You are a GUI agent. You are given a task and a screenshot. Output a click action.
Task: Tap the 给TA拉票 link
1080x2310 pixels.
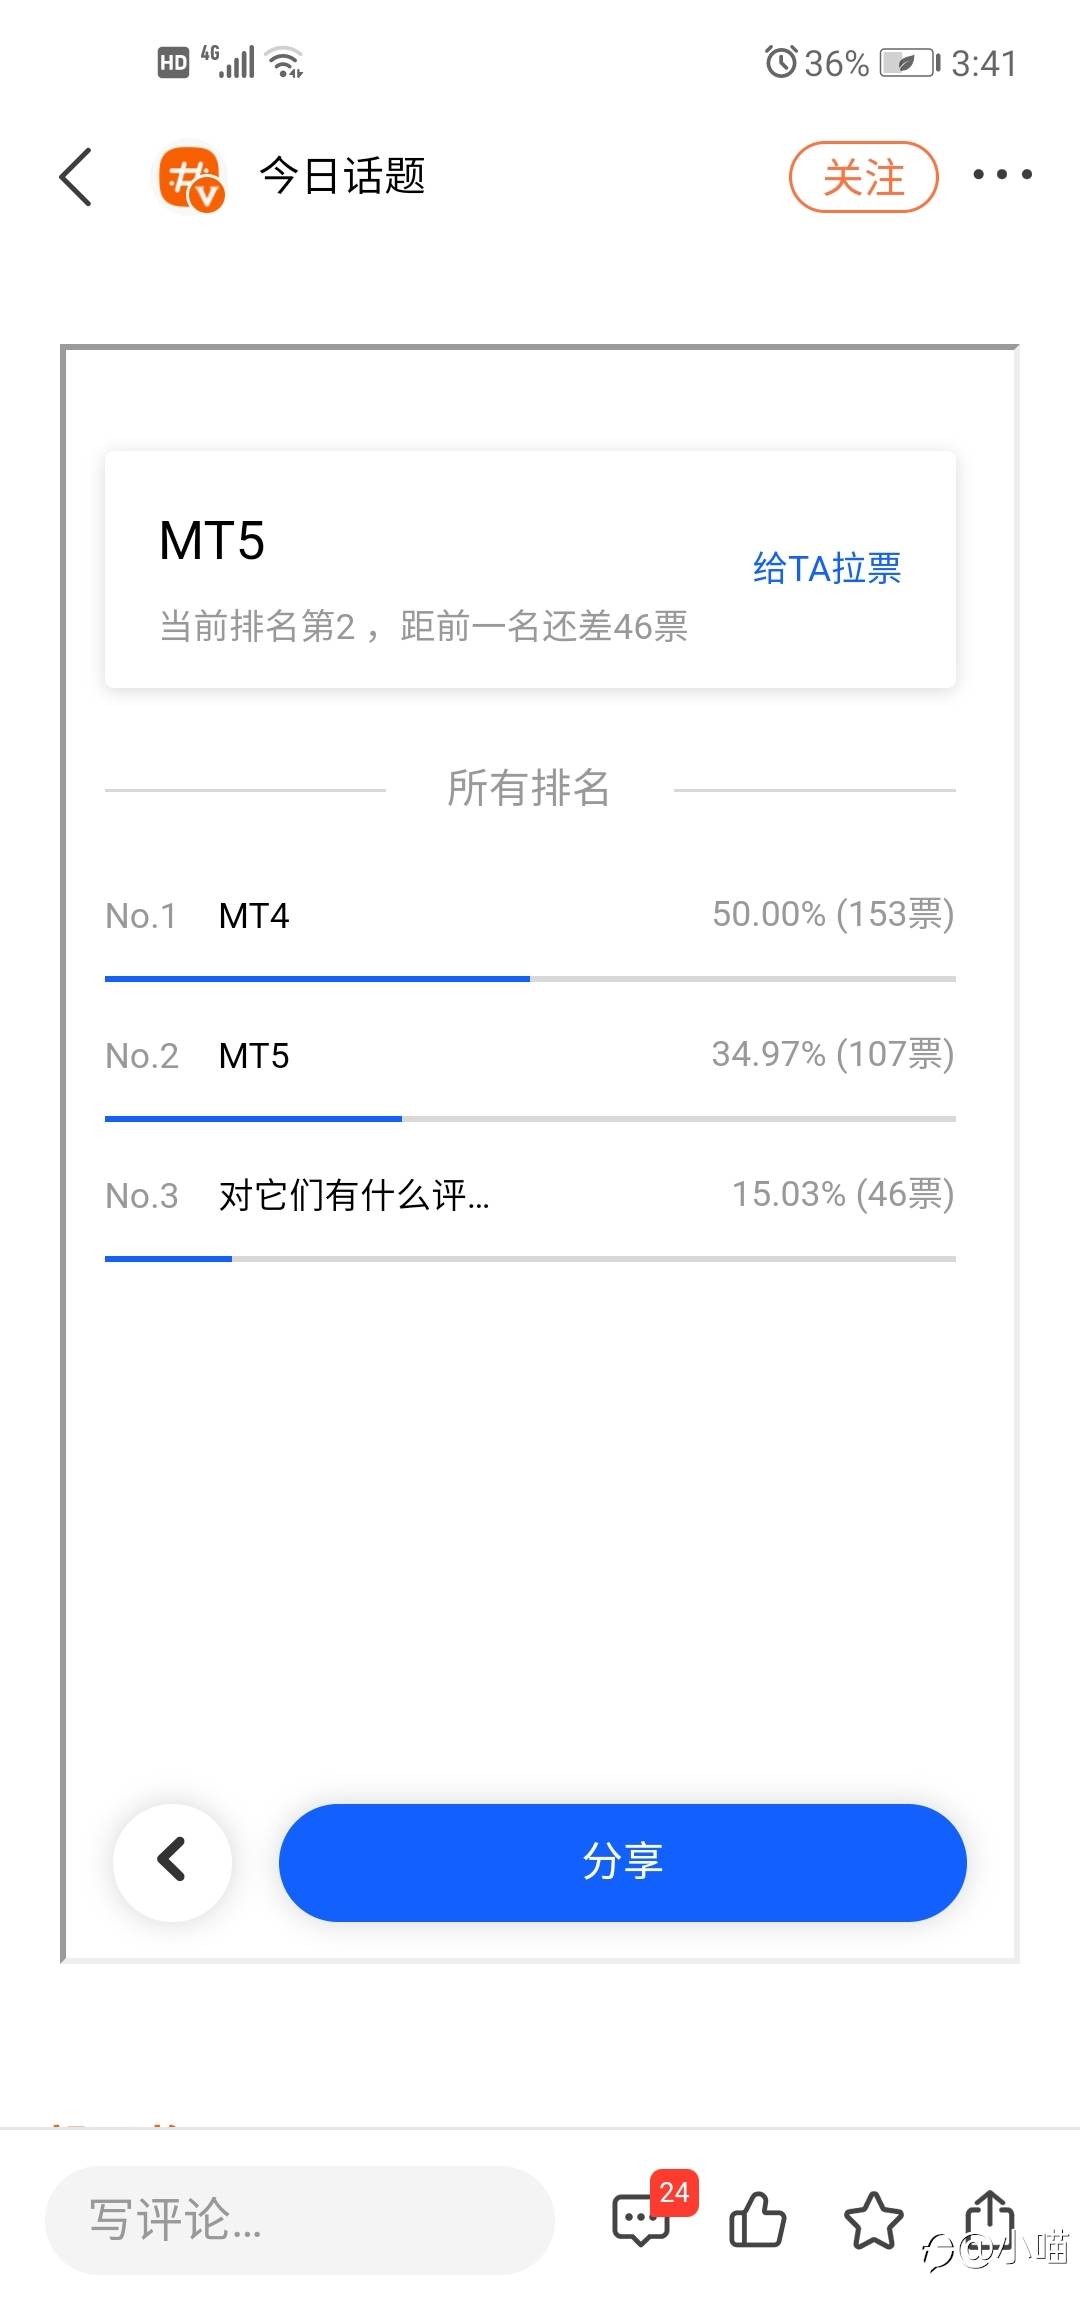pos(826,568)
